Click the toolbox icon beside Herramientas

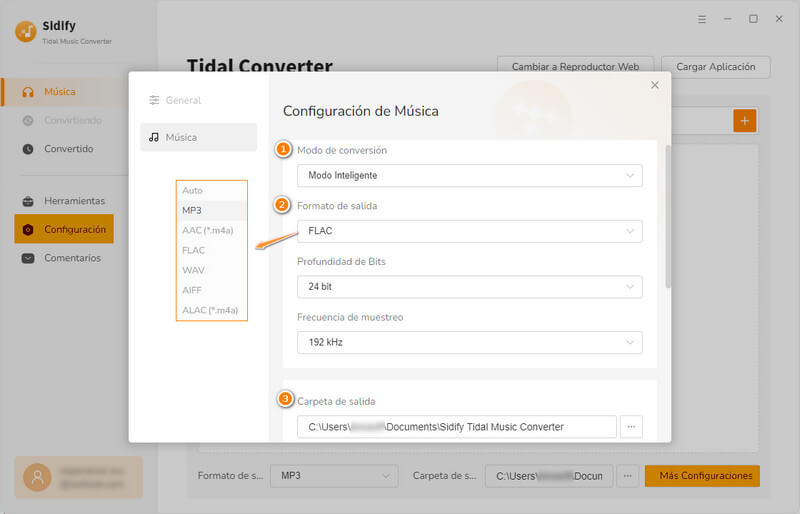pos(28,201)
